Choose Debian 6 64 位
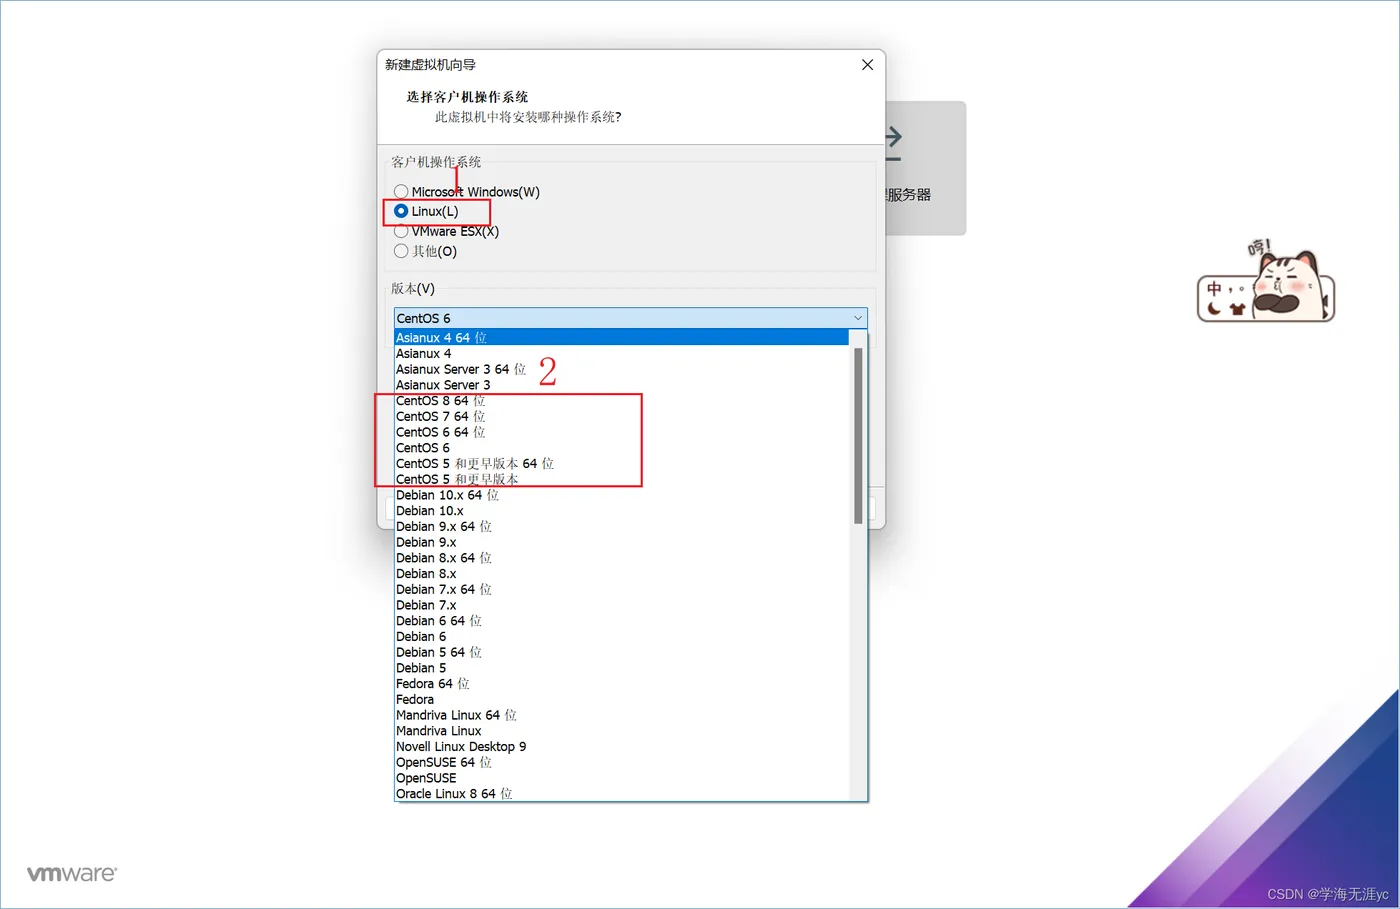This screenshot has width=1400, height=909. click(x=621, y=621)
